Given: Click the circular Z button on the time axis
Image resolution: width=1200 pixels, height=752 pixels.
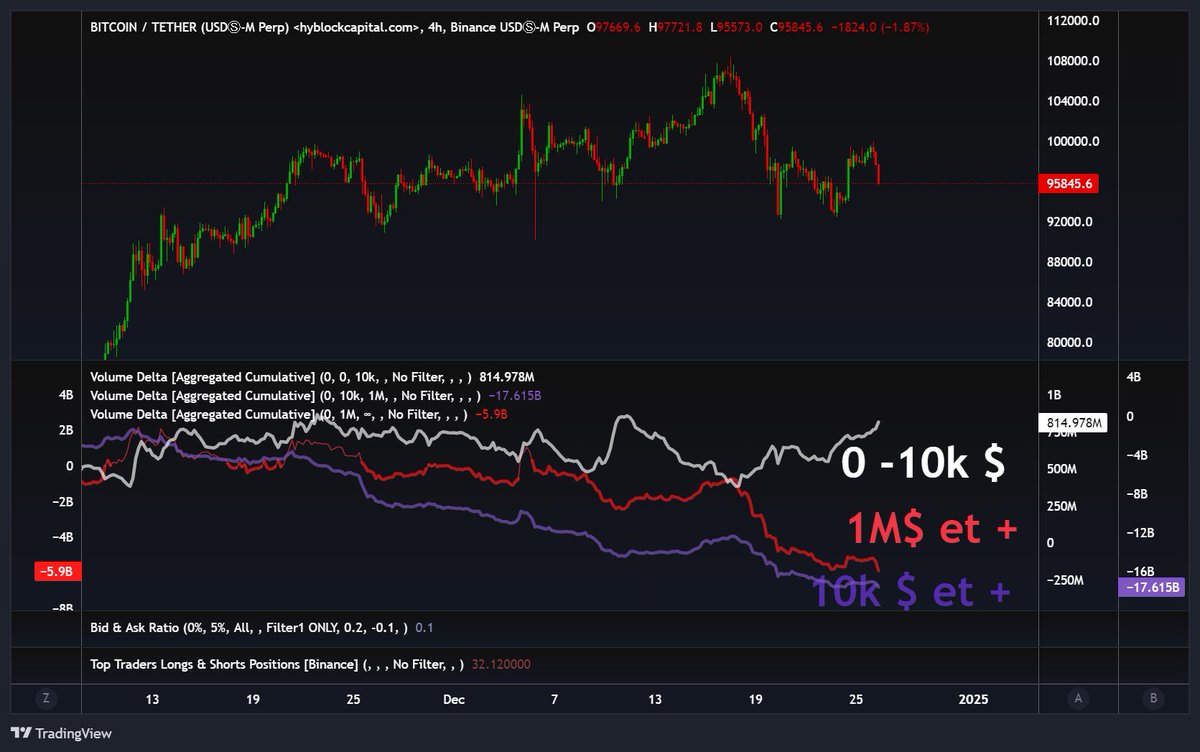Looking at the screenshot, I should tap(44, 698).
